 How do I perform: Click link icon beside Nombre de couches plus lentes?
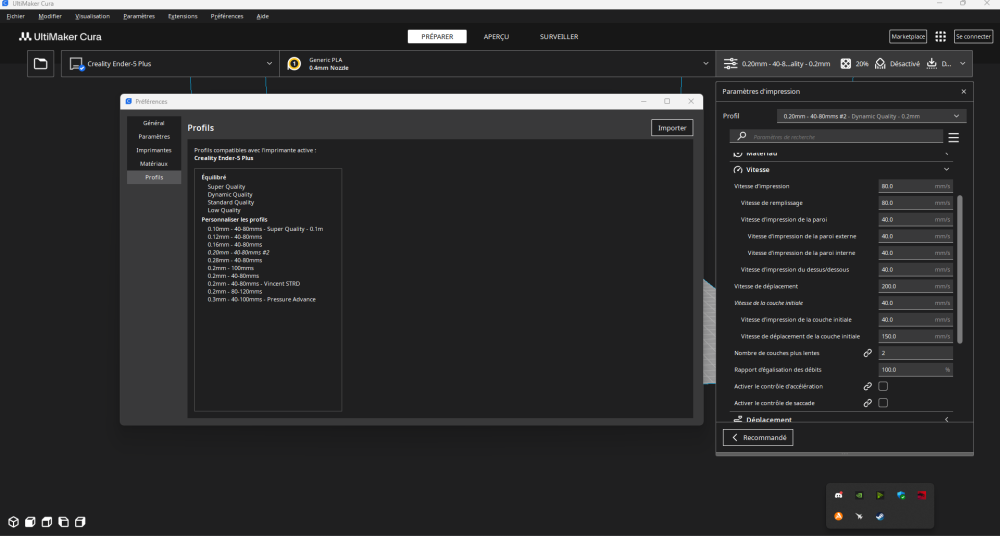tap(867, 353)
